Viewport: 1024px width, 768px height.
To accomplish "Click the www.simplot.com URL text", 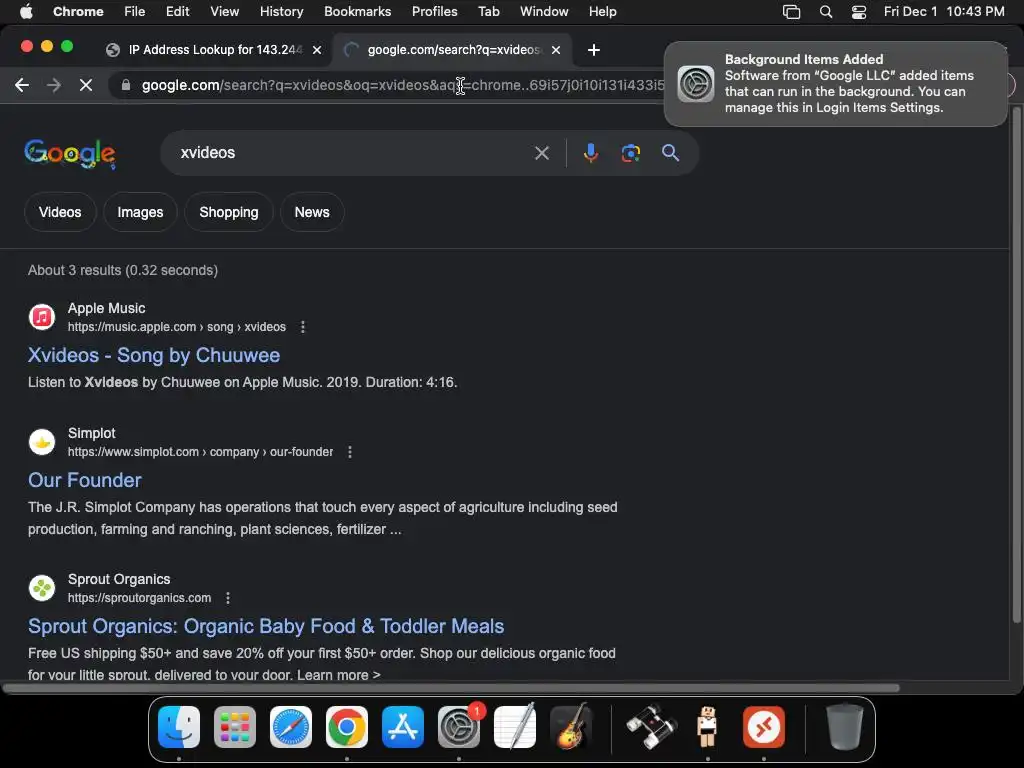I will (x=200, y=452).
